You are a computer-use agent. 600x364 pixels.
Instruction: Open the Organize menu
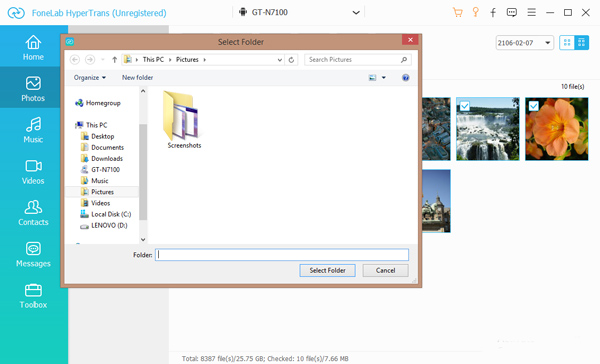coord(90,77)
